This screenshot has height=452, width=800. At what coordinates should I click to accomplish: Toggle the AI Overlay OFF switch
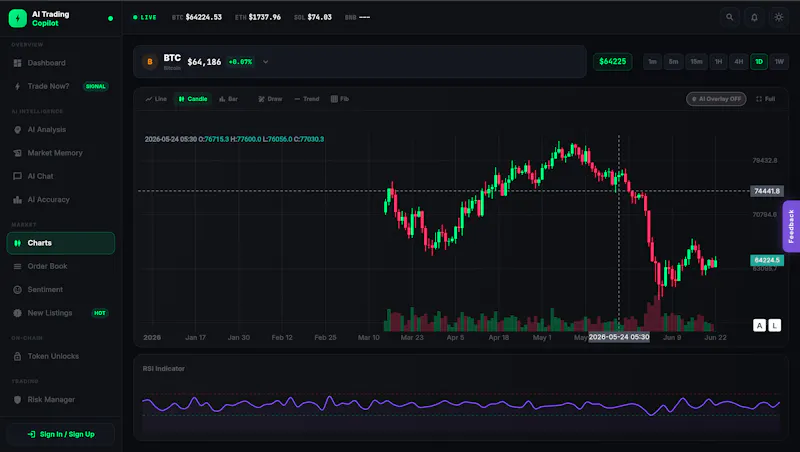[x=716, y=99]
